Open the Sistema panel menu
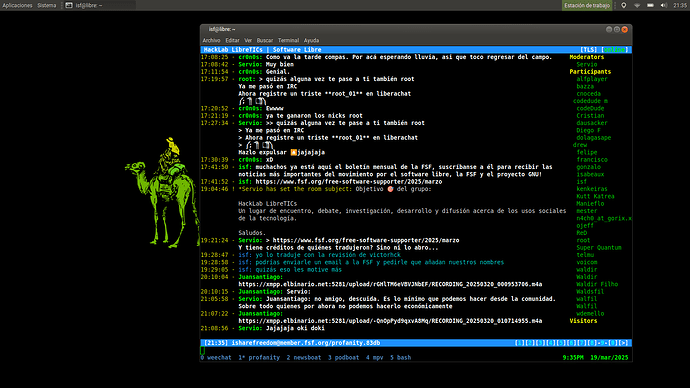Image resolution: width=690 pixels, height=388 pixels. (x=47, y=5)
